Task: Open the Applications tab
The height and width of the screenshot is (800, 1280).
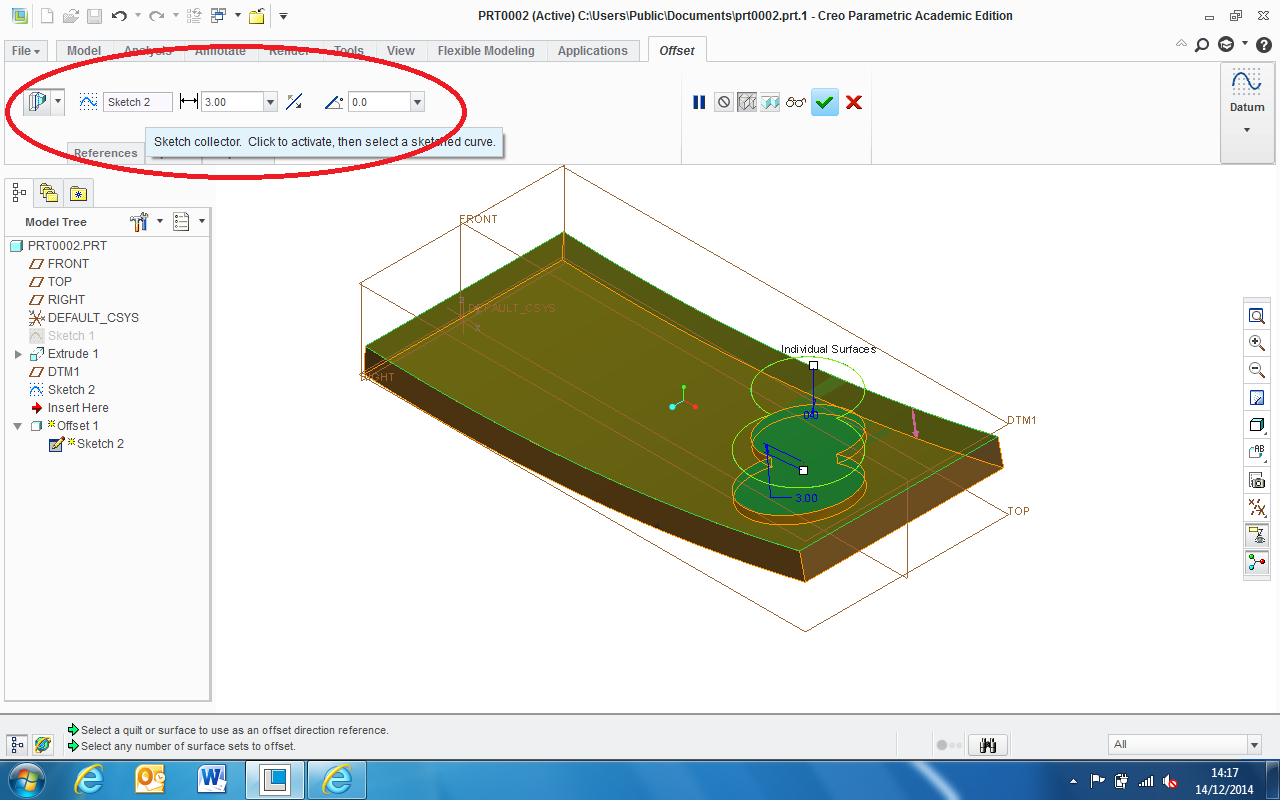Action: (593, 51)
